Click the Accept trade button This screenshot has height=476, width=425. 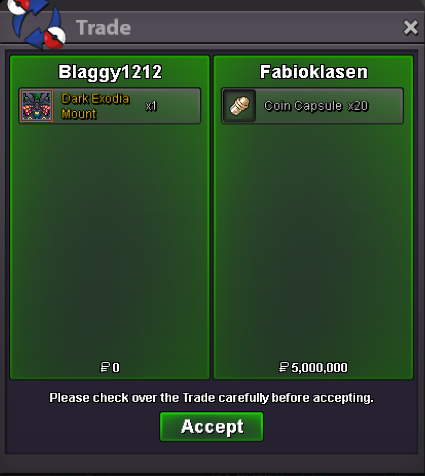(212, 426)
